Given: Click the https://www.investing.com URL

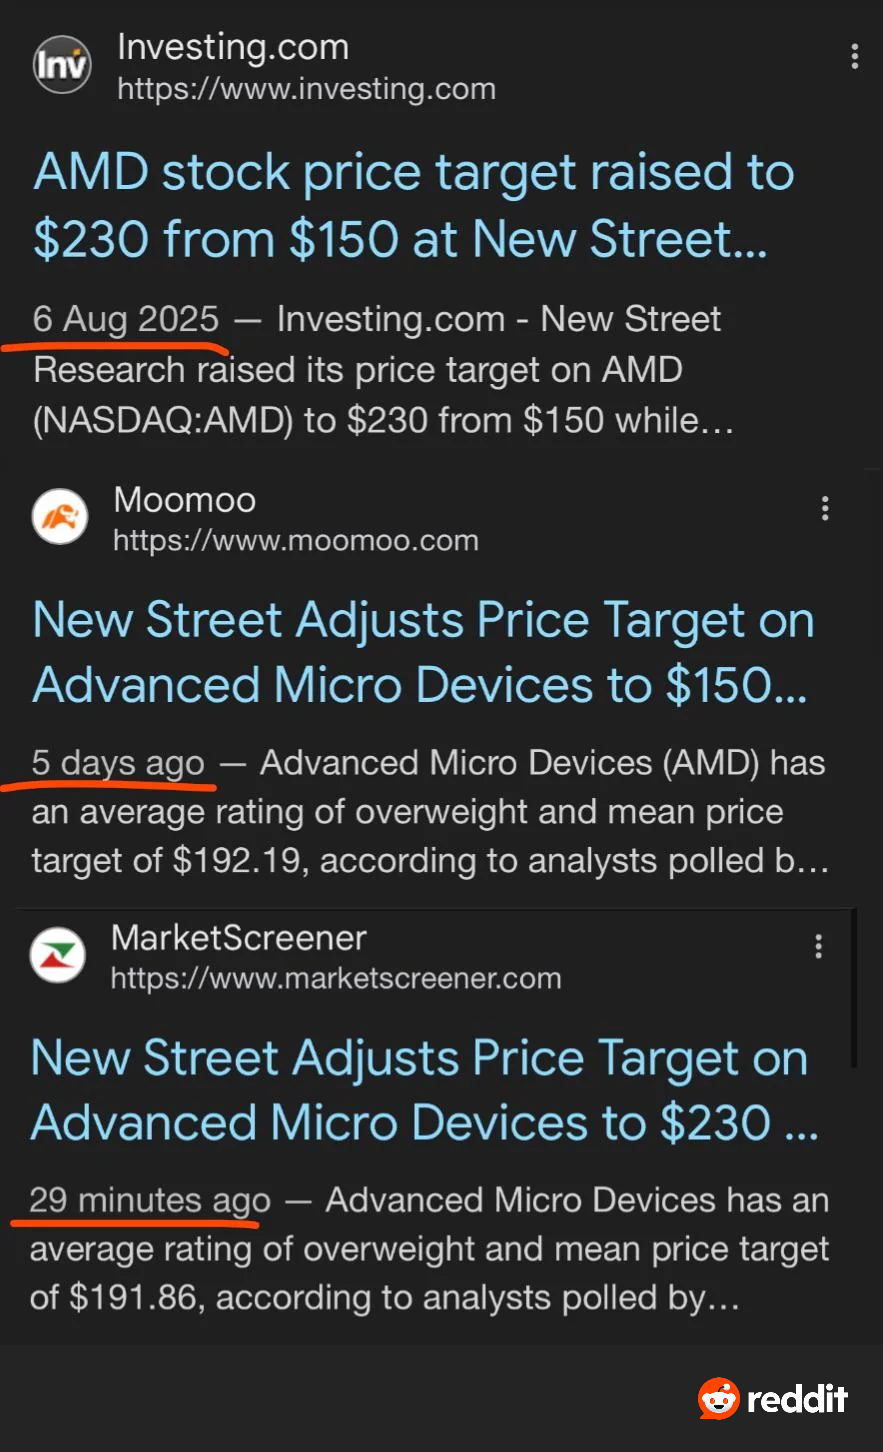Looking at the screenshot, I should pos(306,89).
